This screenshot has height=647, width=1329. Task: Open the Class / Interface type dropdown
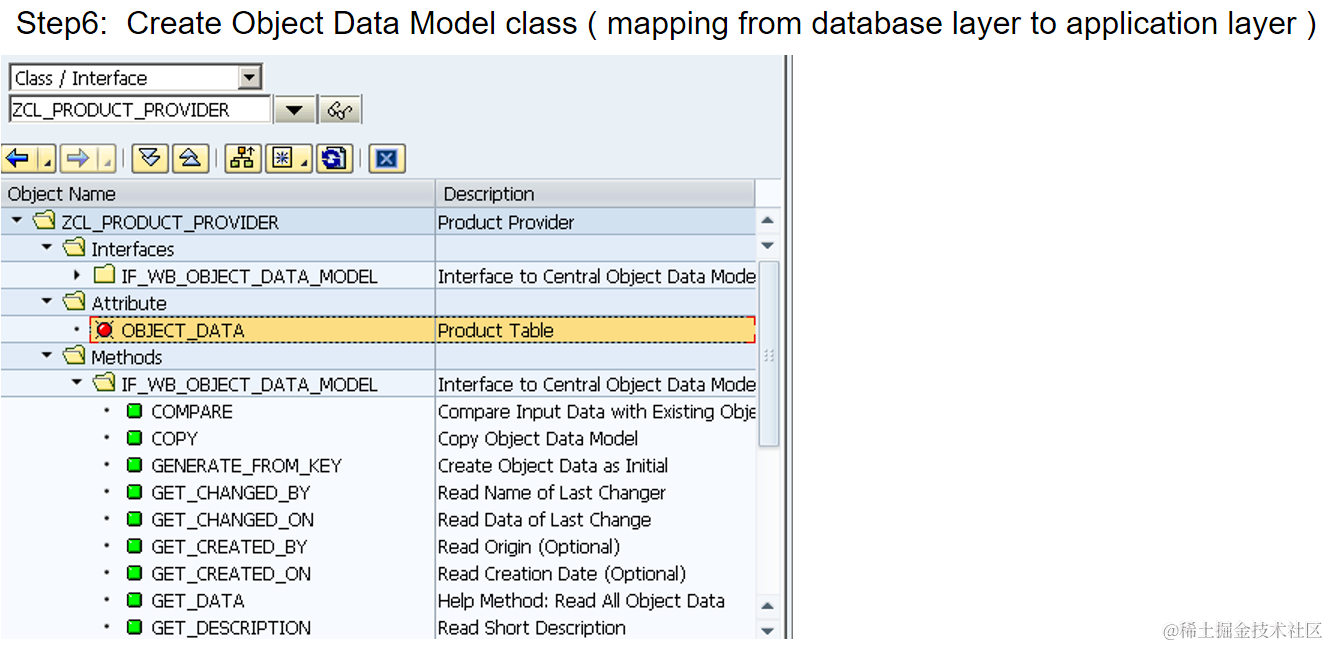click(250, 78)
